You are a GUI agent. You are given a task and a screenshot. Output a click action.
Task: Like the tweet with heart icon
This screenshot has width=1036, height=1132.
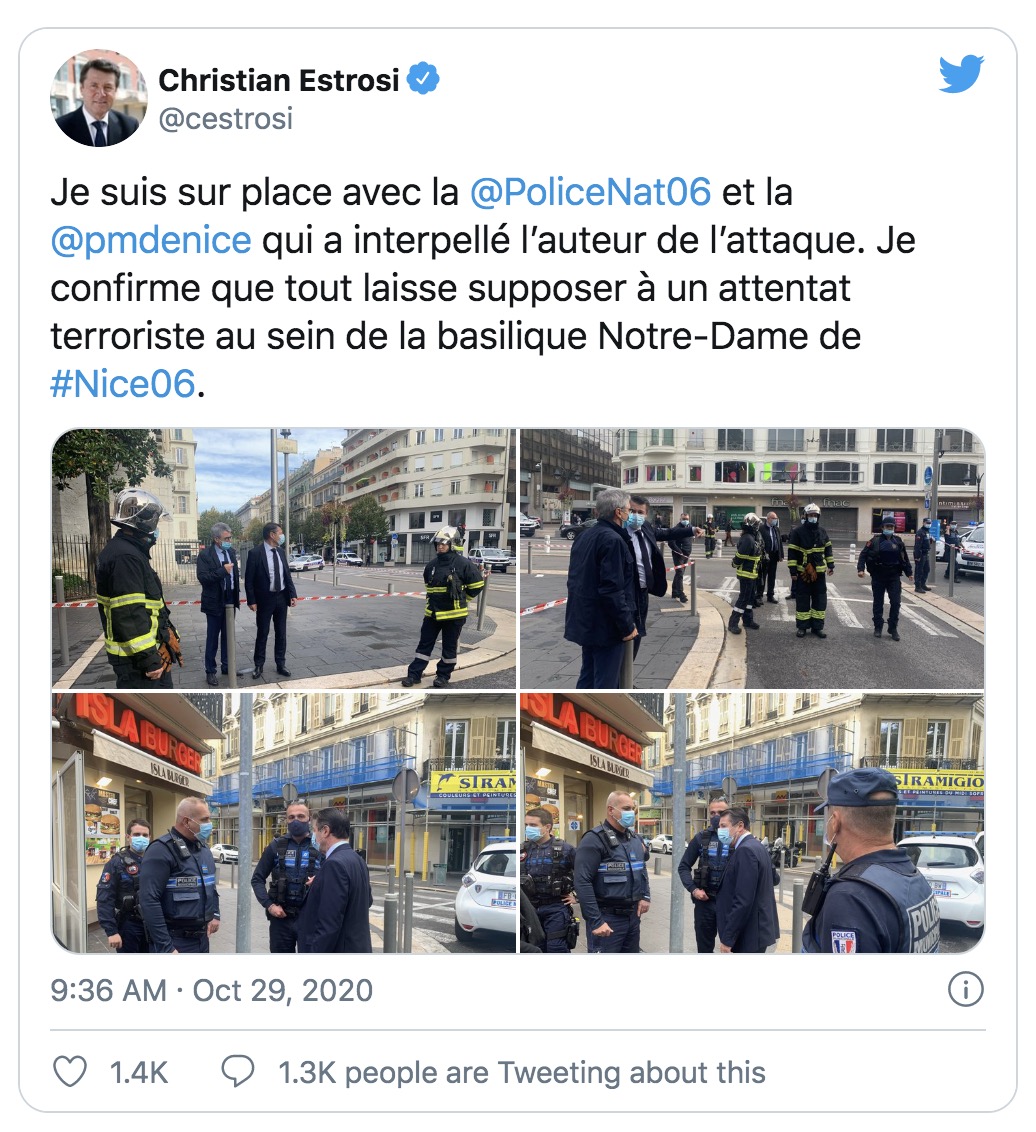70,1071
